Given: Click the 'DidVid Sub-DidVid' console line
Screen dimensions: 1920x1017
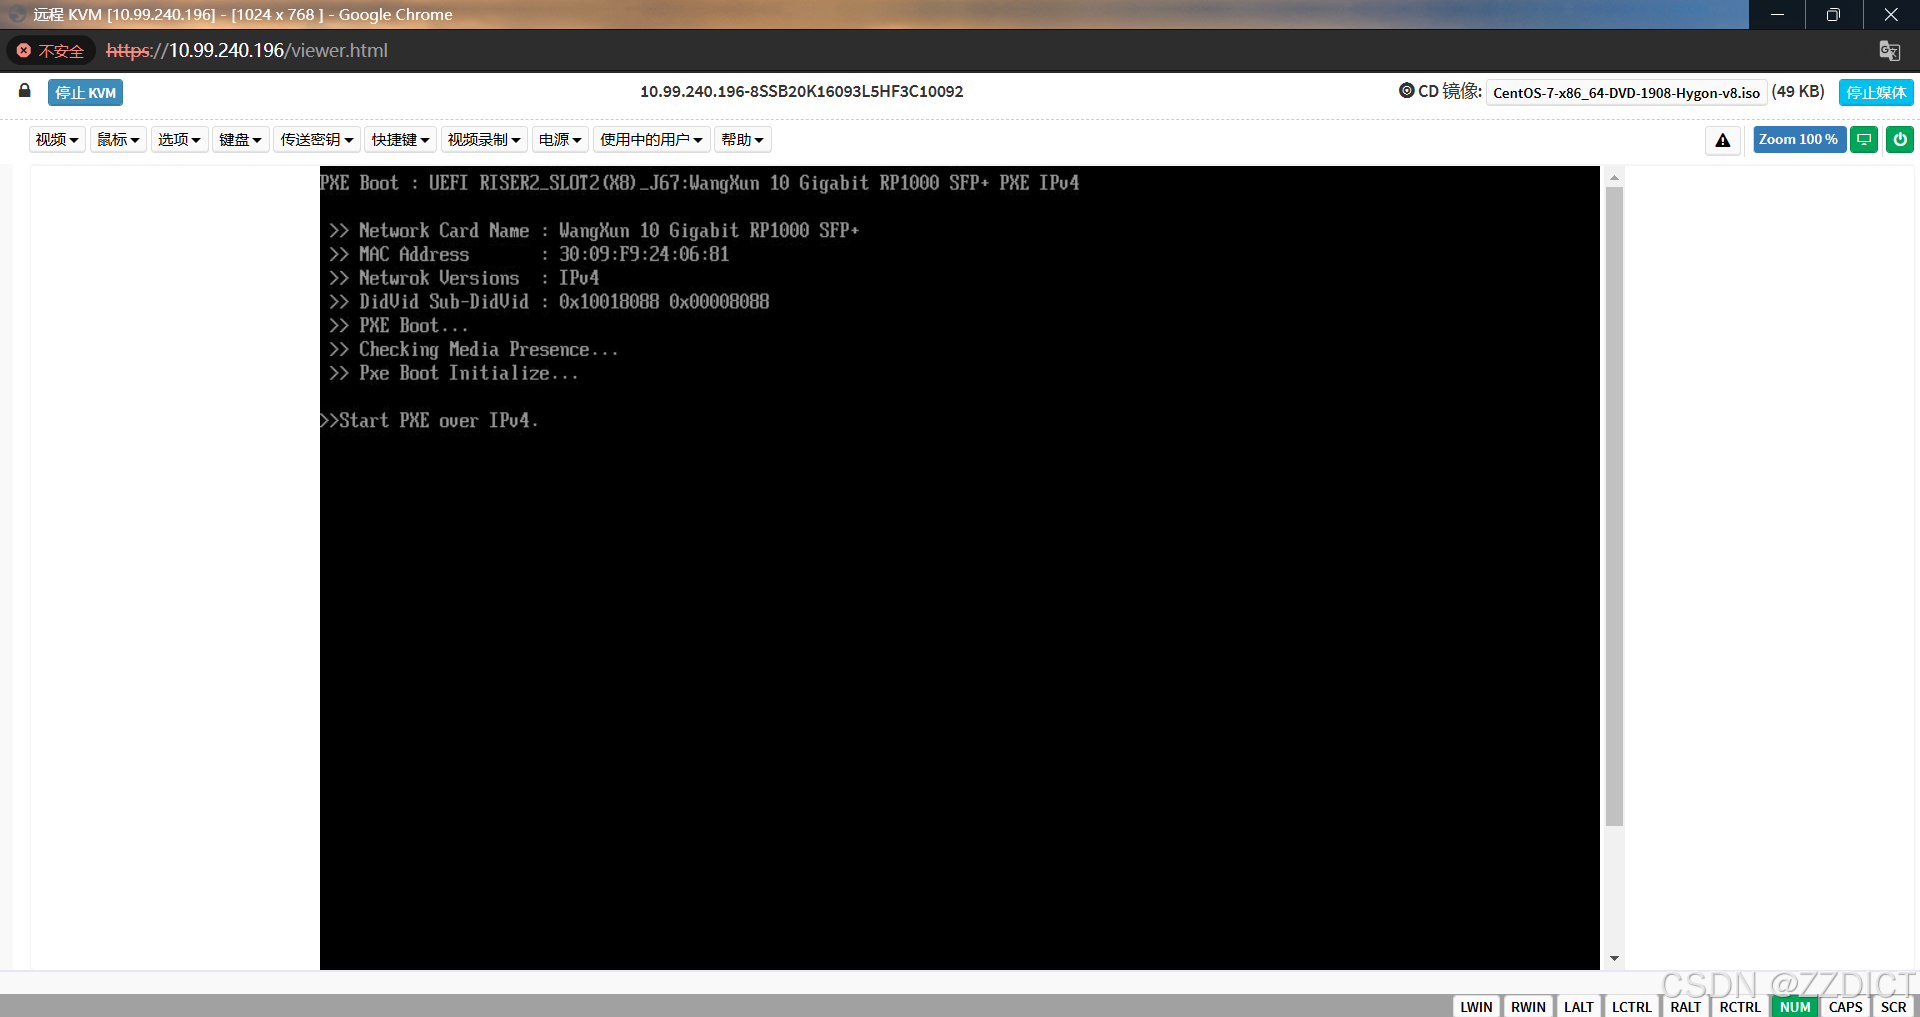Looking at the screenshot, I should pos(549,302).
